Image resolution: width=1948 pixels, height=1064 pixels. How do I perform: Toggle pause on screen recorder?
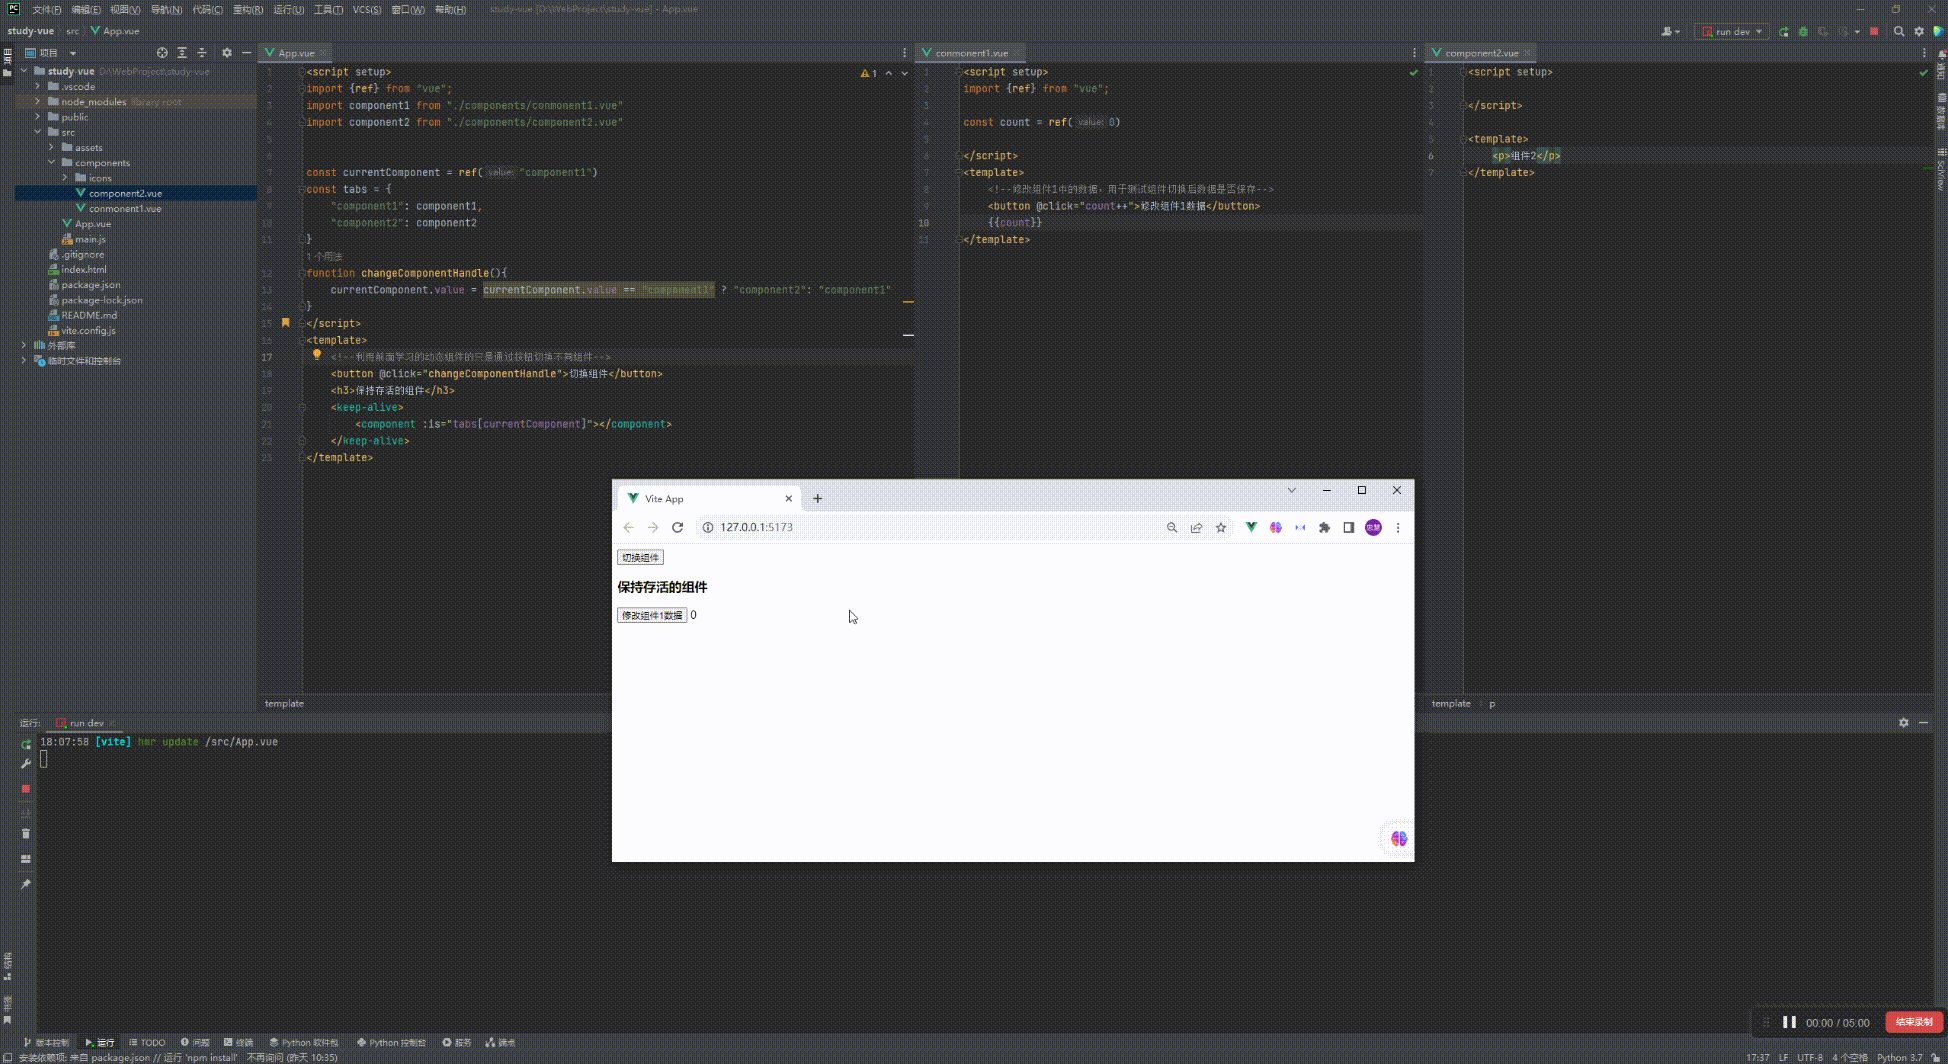pos(1789,1022)
